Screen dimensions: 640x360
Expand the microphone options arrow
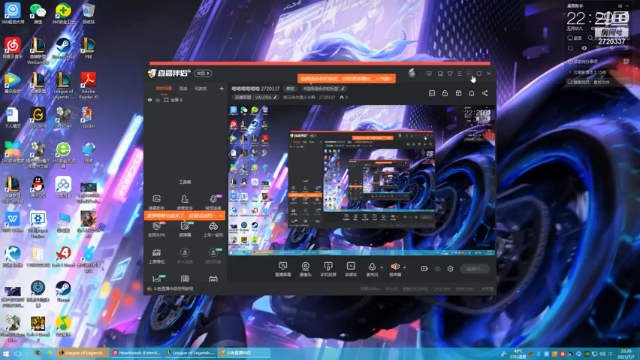[382, 268]
